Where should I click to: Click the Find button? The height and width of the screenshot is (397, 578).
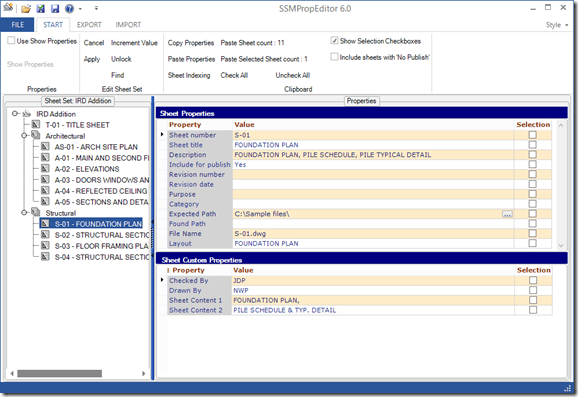pyautogui.click(x=117, y=75)
